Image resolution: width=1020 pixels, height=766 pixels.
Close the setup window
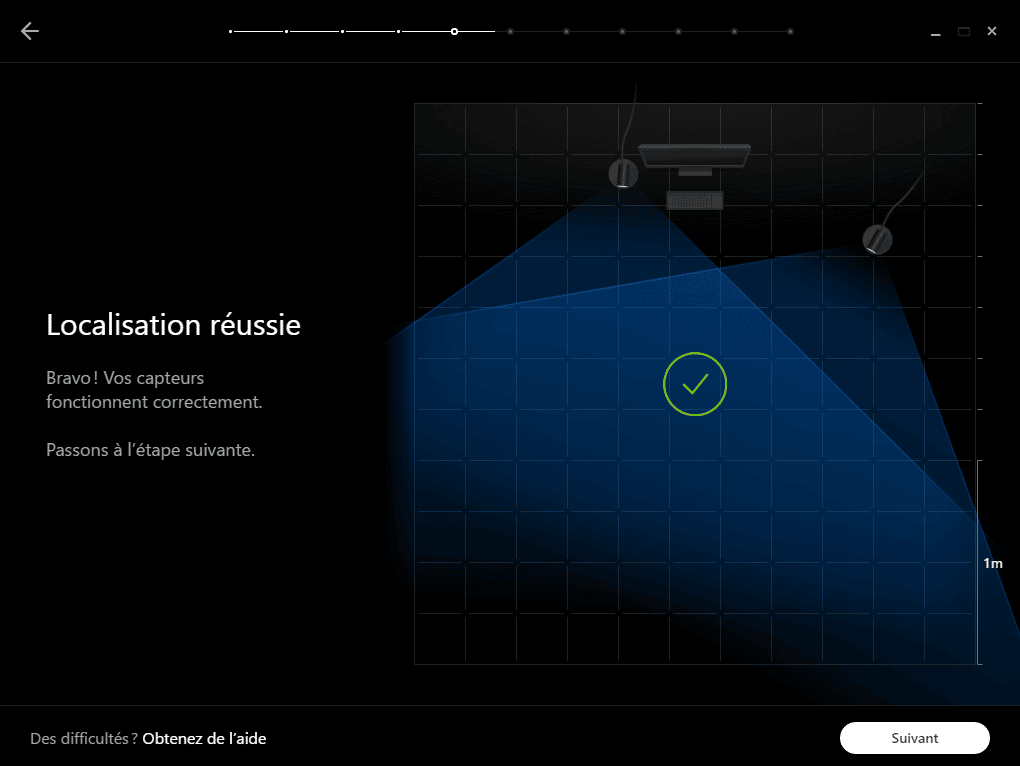(992, 32)
